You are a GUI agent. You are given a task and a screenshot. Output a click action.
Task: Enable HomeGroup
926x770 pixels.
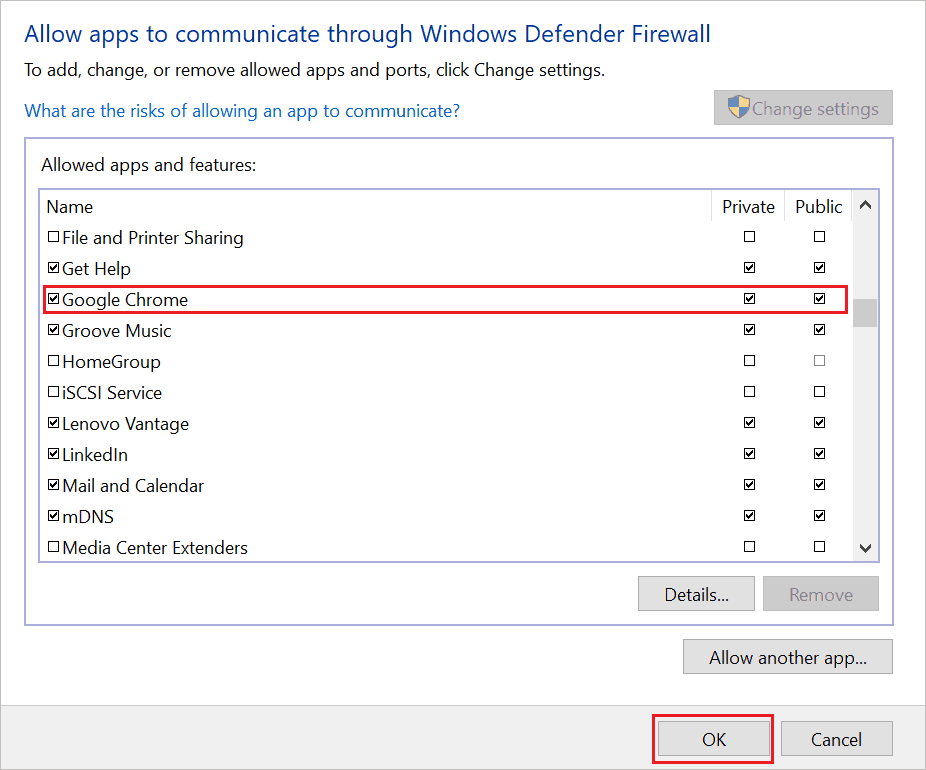[x=54, y=361]
